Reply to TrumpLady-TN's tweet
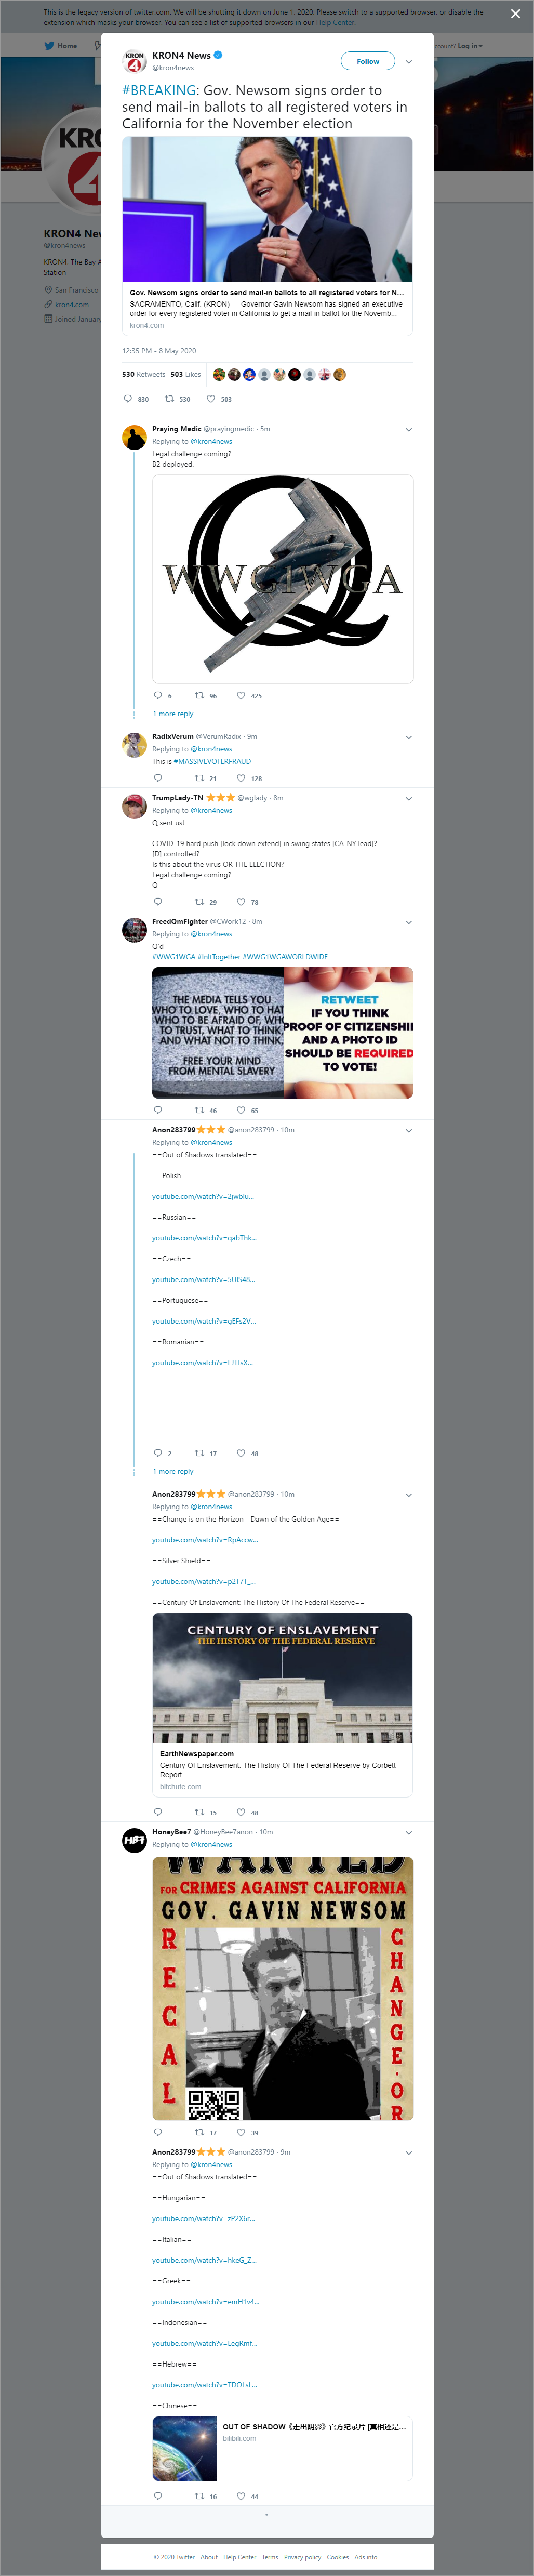Image resolution: width=534 pixels, height=2576 pixels. pos(157,901)
